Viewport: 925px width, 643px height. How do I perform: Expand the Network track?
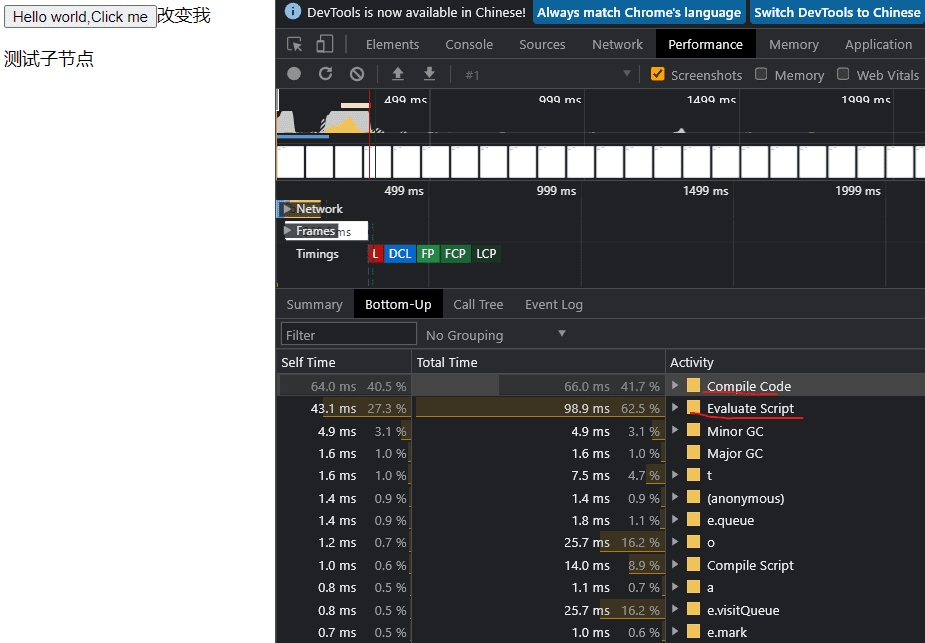click(x=288, y=209)
